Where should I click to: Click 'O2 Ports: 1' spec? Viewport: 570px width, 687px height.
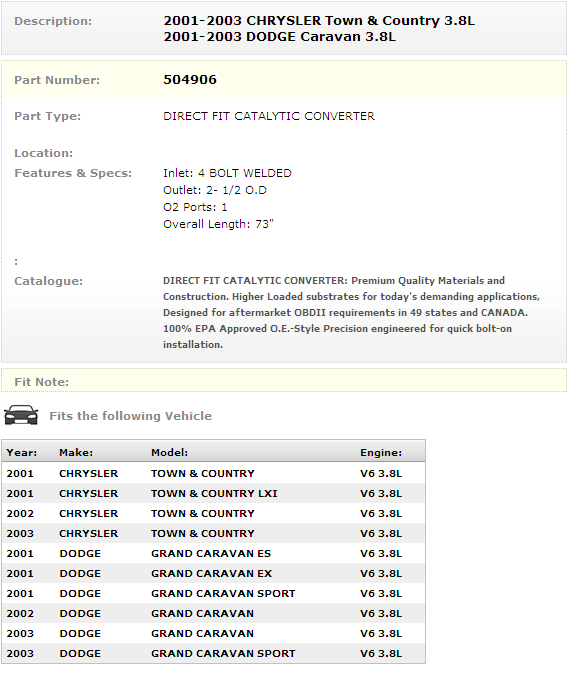click(x=195, y=207)
